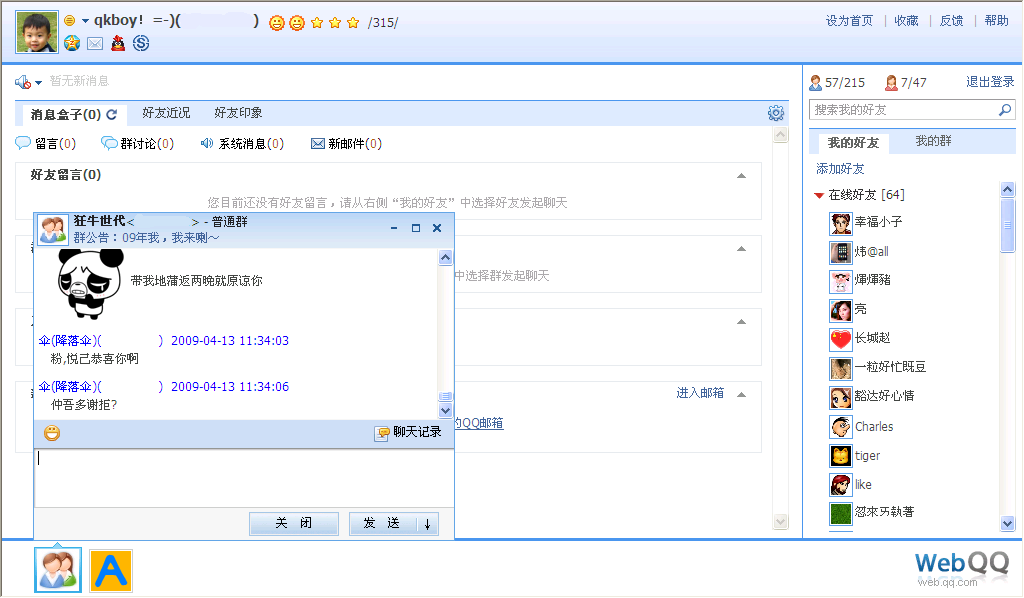Open the sound mute dropdown arrow

coord(38,82)
